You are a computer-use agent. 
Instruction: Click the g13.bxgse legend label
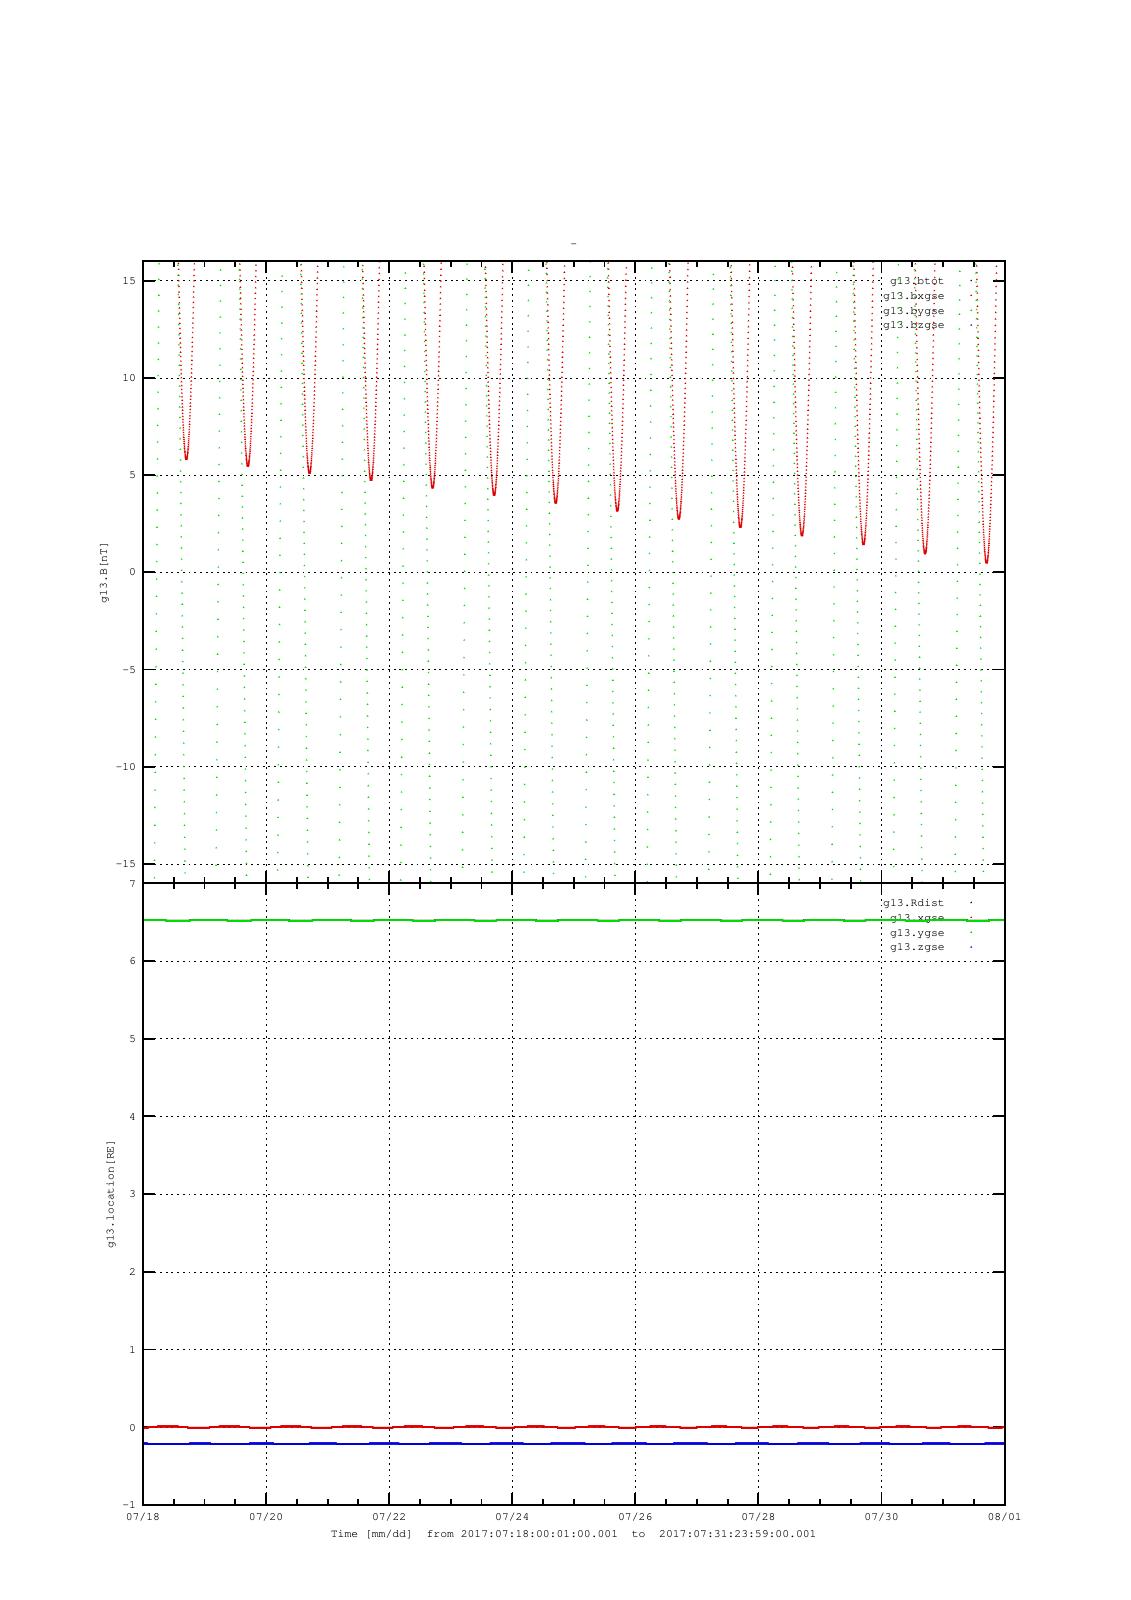(x=913, y=296)
